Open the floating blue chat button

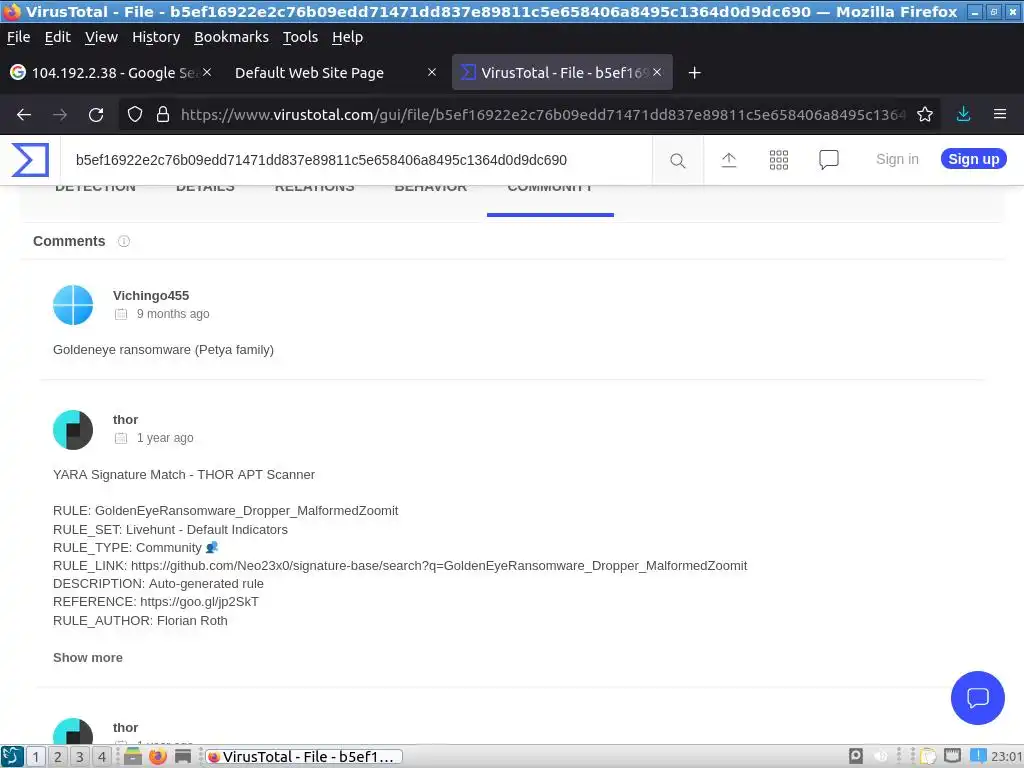pyautogui.click(x=978, y=697)
